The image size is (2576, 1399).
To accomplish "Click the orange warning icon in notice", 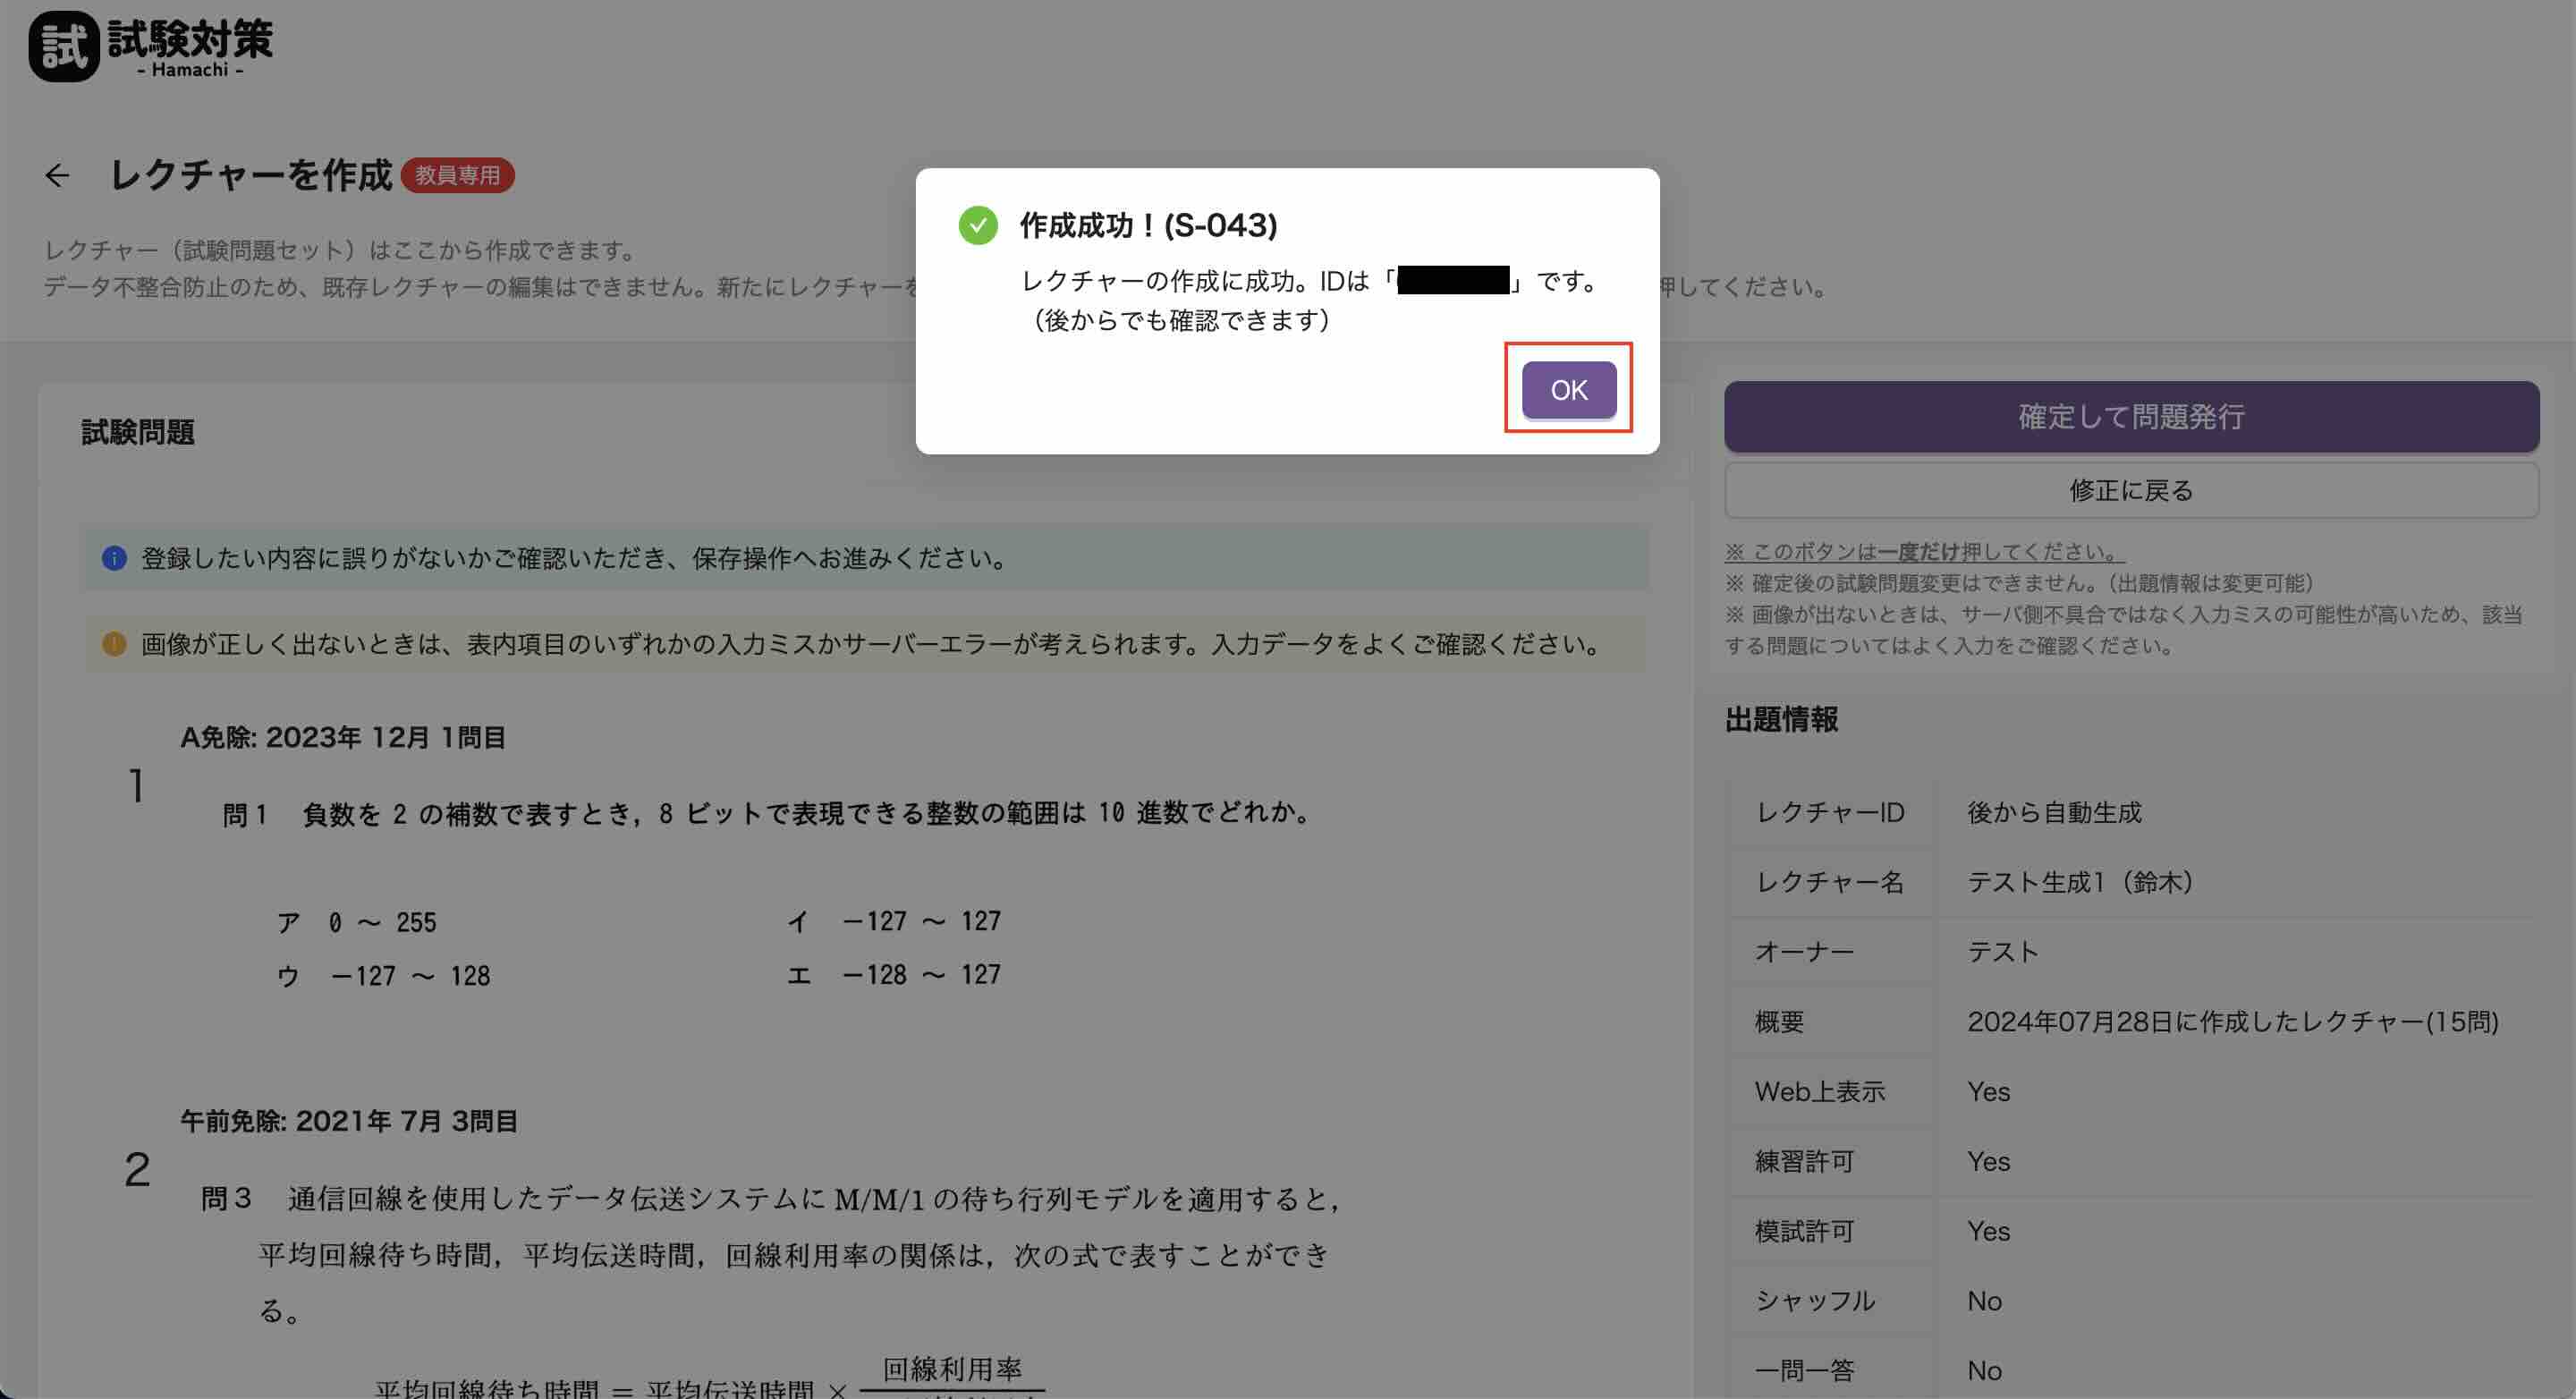I will pyautogui.click(x=114, y=644).
